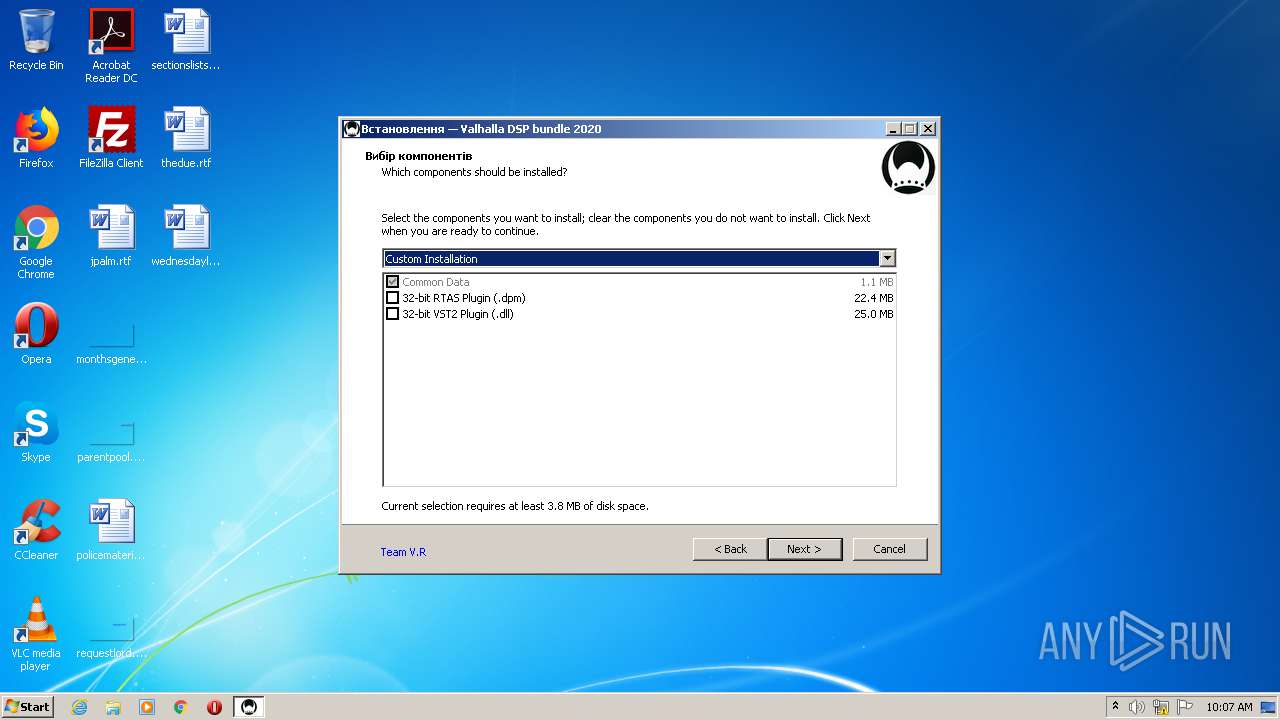Launch Google Chrome desktop shortcut
The image size is (1280, 720).
pos(36,242)
